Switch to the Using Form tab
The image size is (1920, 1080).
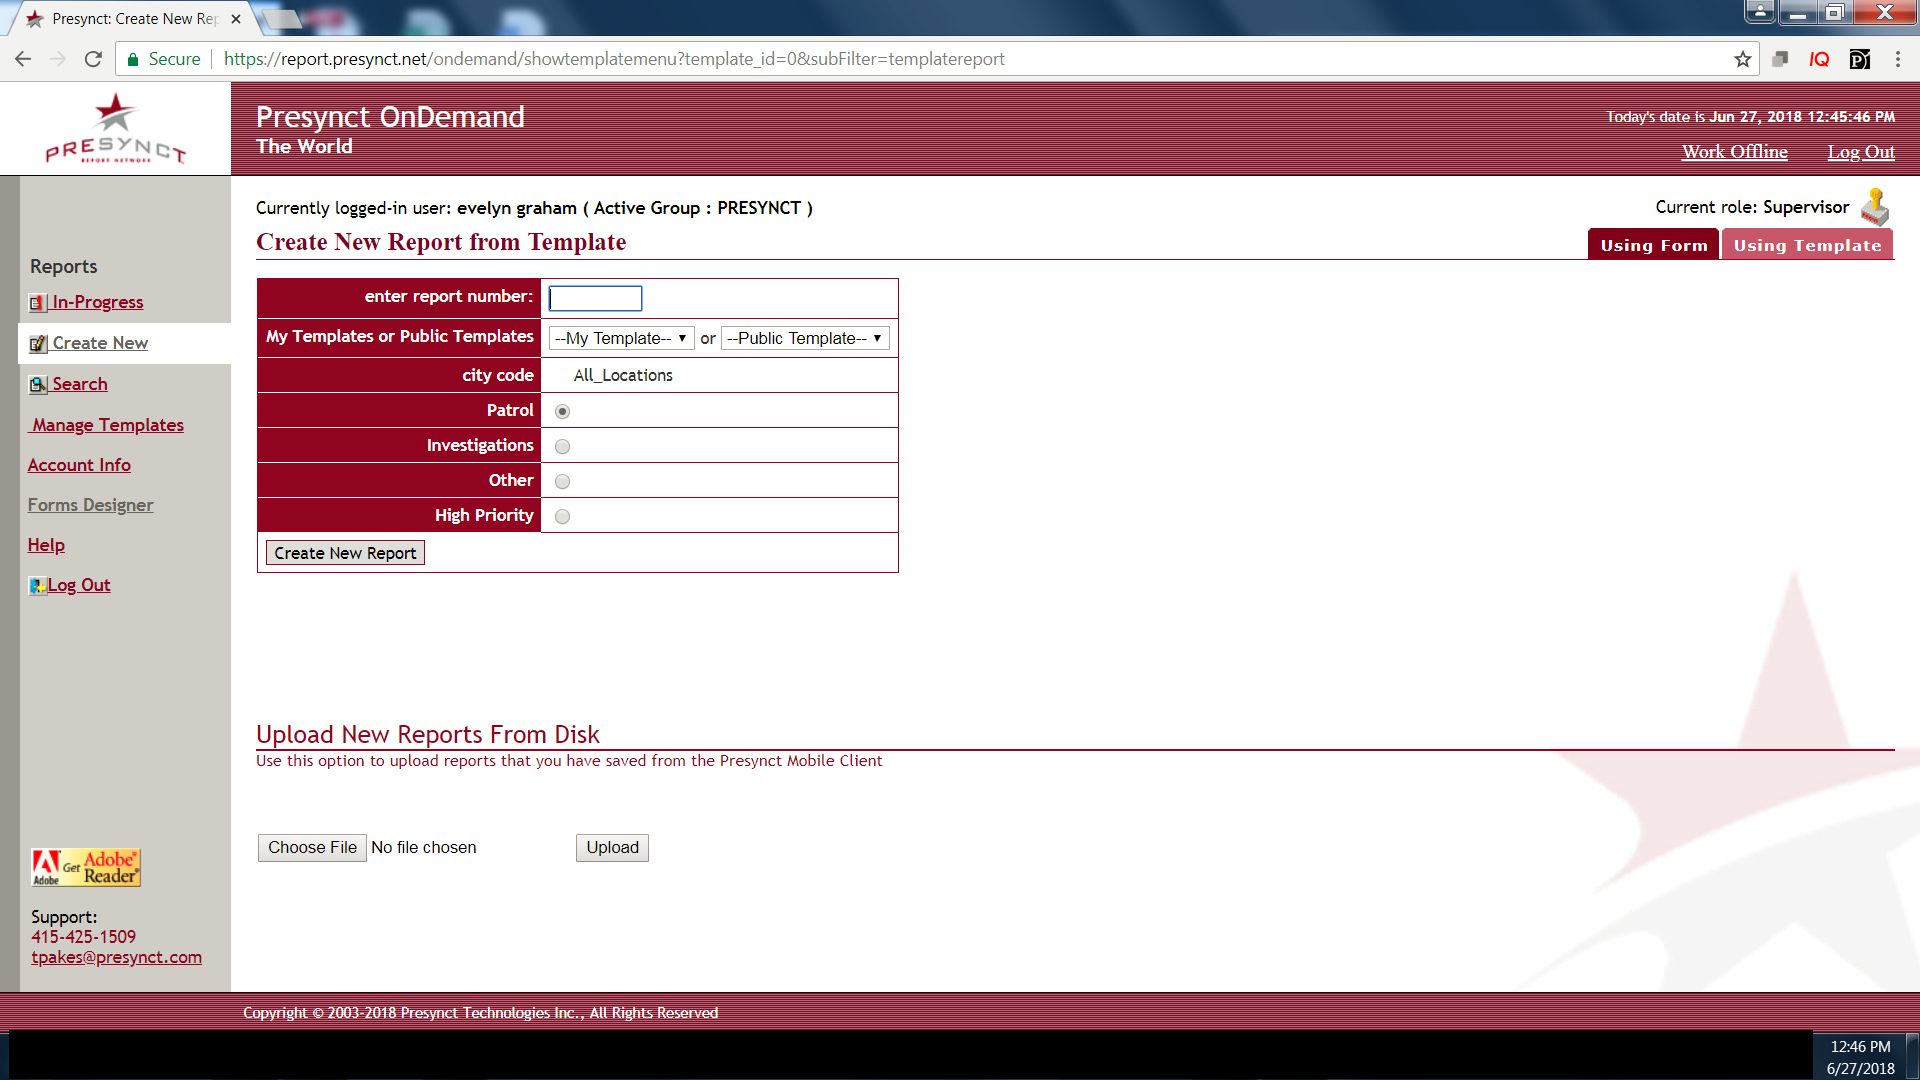click(1653, 245)
